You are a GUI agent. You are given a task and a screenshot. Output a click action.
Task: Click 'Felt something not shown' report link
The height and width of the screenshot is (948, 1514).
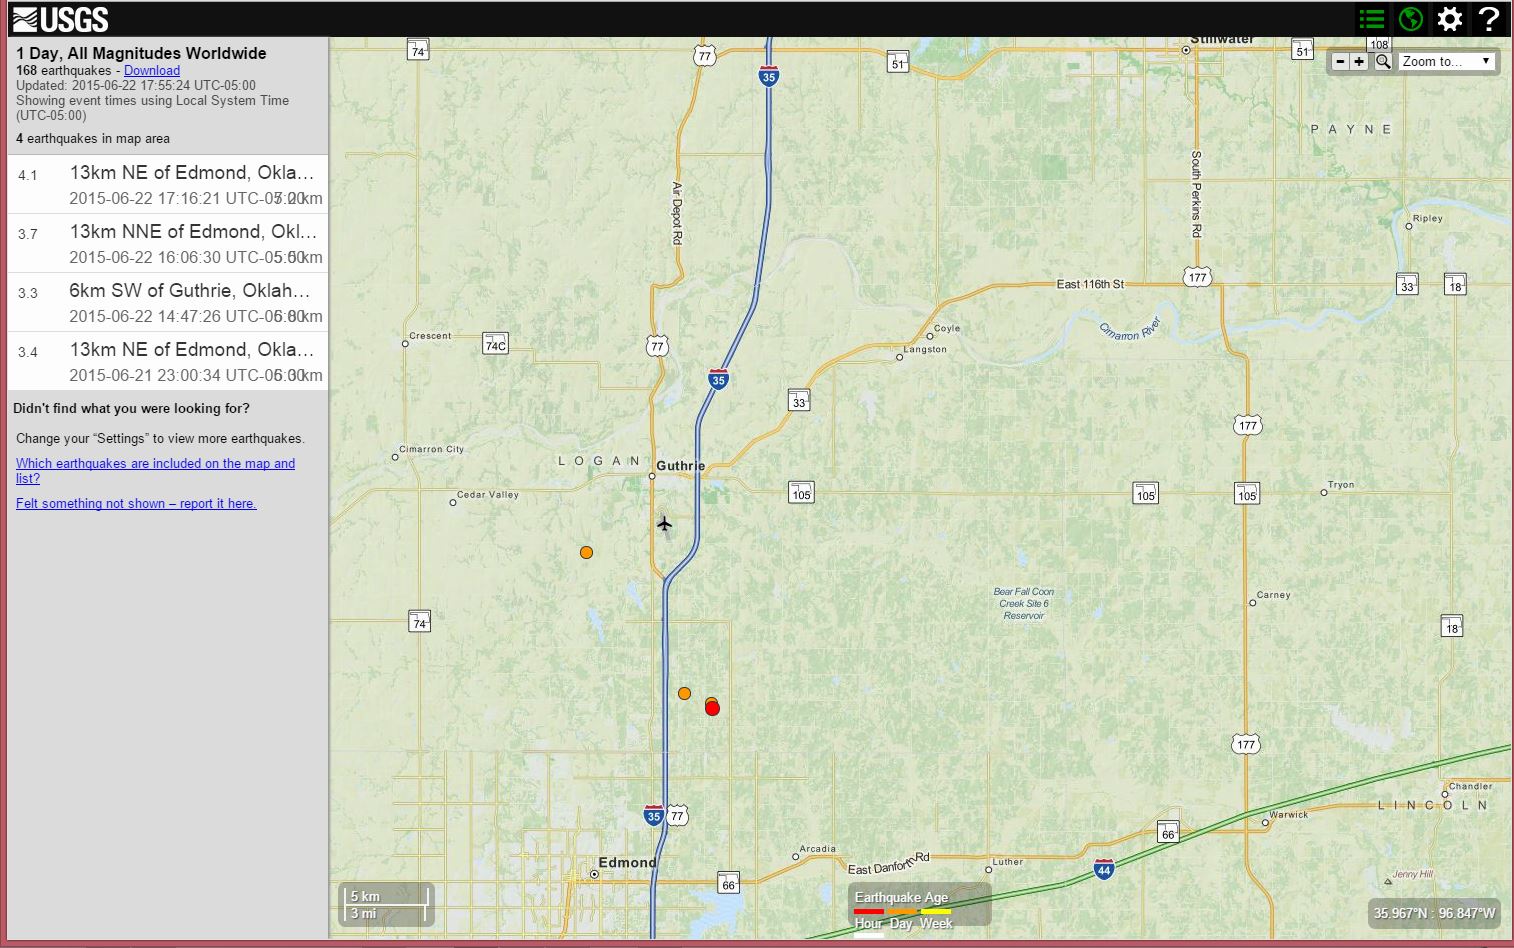[x=136, y=504]
